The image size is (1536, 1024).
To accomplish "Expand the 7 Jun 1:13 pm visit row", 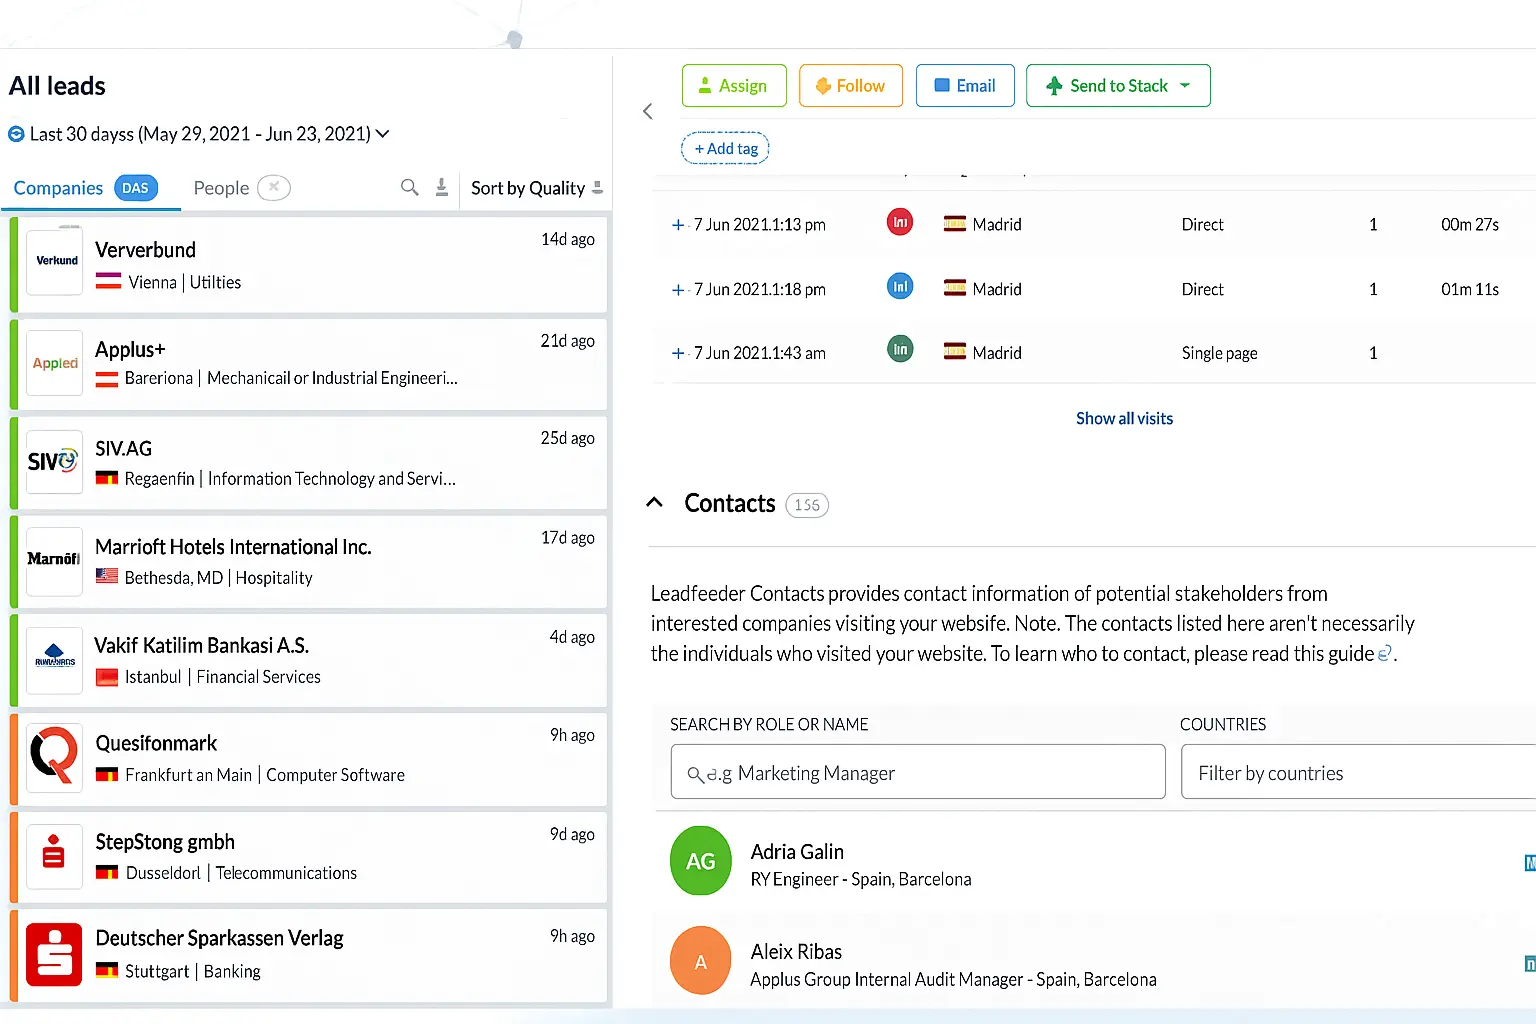I will coord(678,225).
